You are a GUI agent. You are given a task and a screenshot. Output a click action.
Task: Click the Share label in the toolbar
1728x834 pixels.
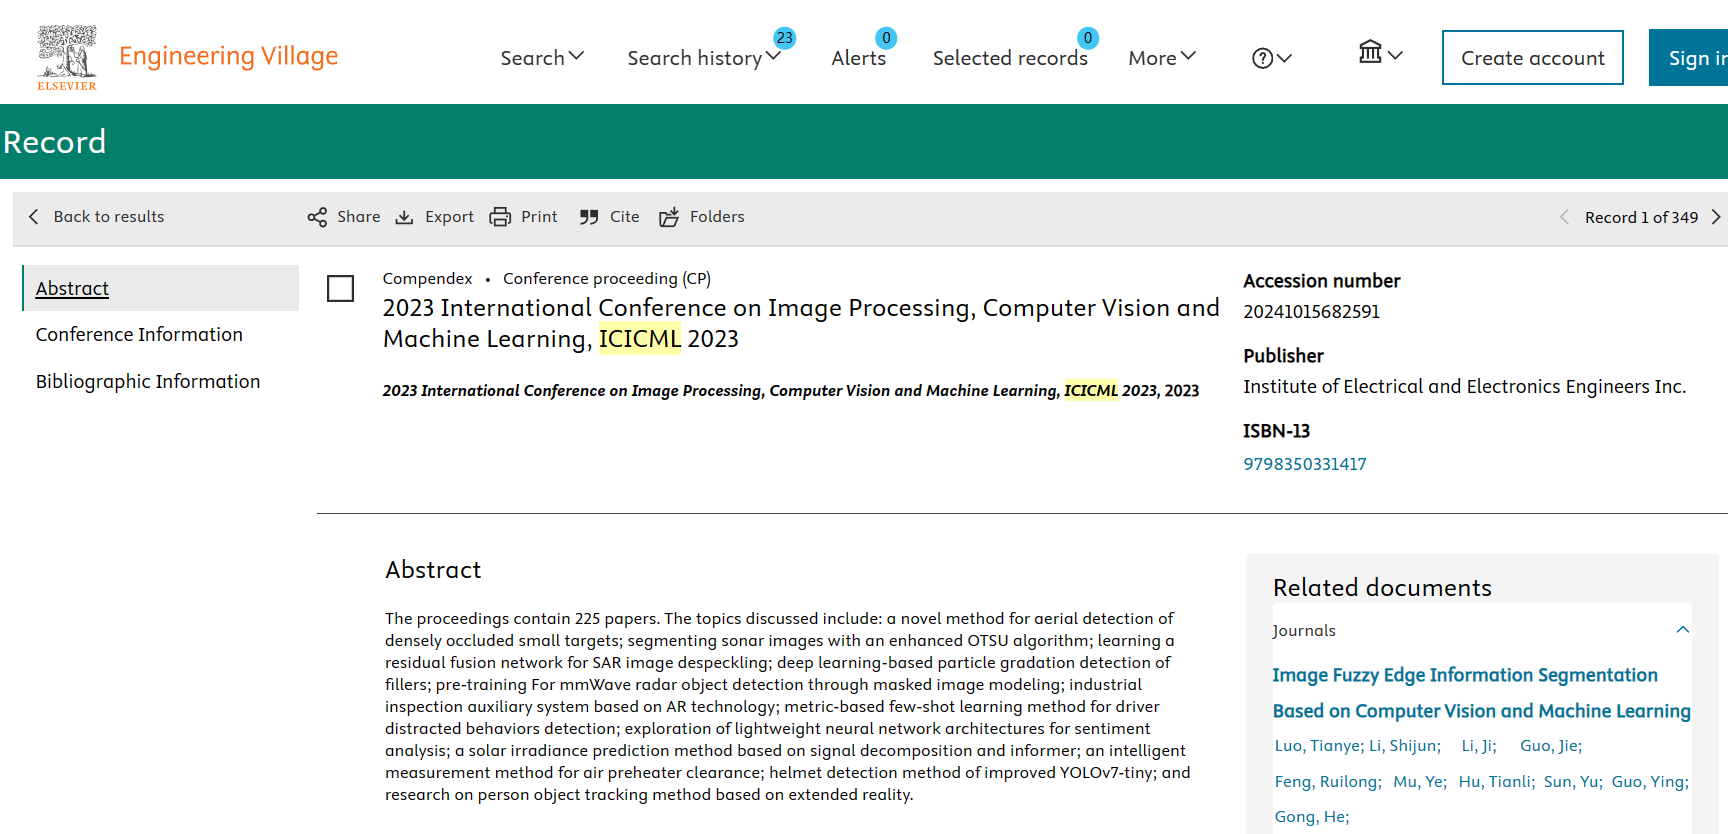tap(358, 217)
